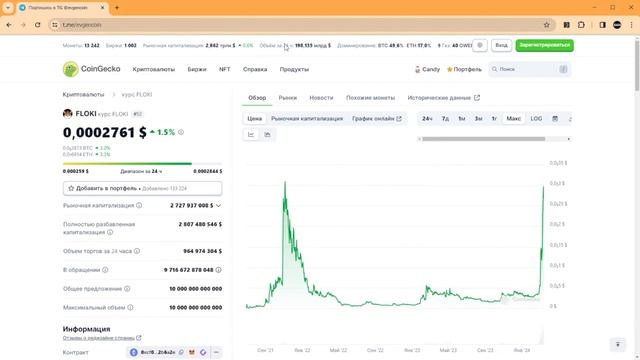The image size is (640, 360).
Task: Click the Ethereum chain icon in contract row
Action: click(133, 352)
